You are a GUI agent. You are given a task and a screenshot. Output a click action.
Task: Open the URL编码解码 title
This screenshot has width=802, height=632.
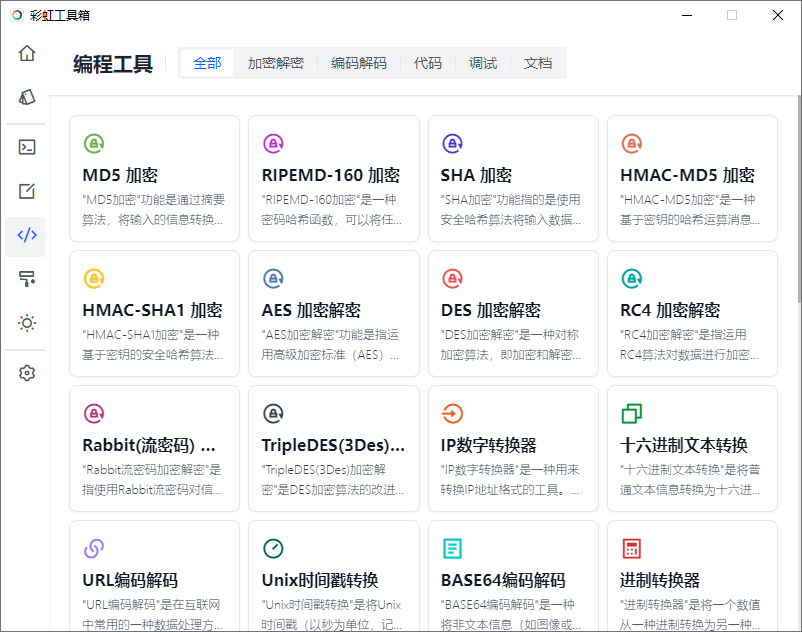130,580
